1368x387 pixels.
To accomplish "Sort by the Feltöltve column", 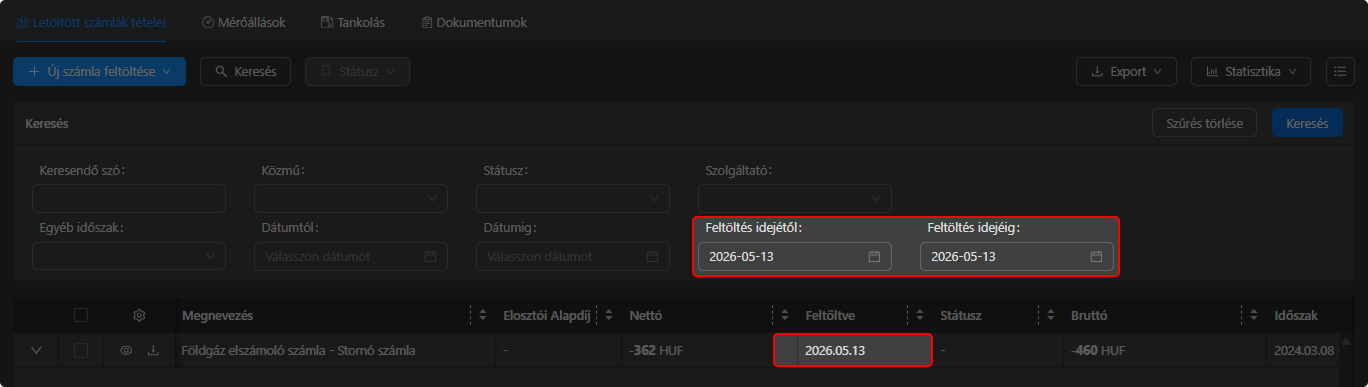I will tap(921, 315).
